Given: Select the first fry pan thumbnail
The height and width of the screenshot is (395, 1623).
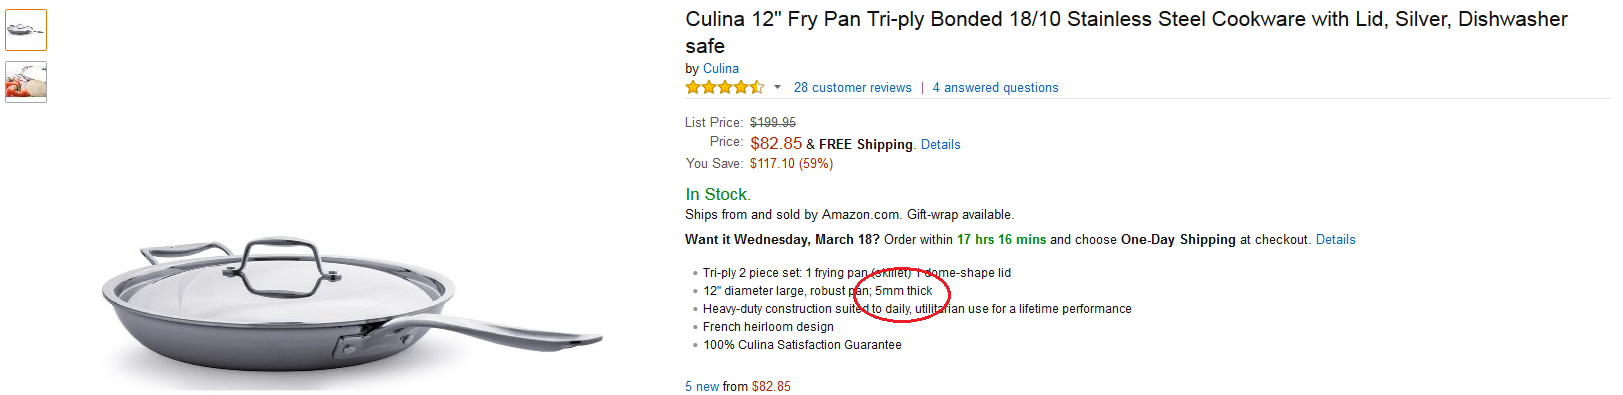Looking at the screenshot, I should coord(26,30).
